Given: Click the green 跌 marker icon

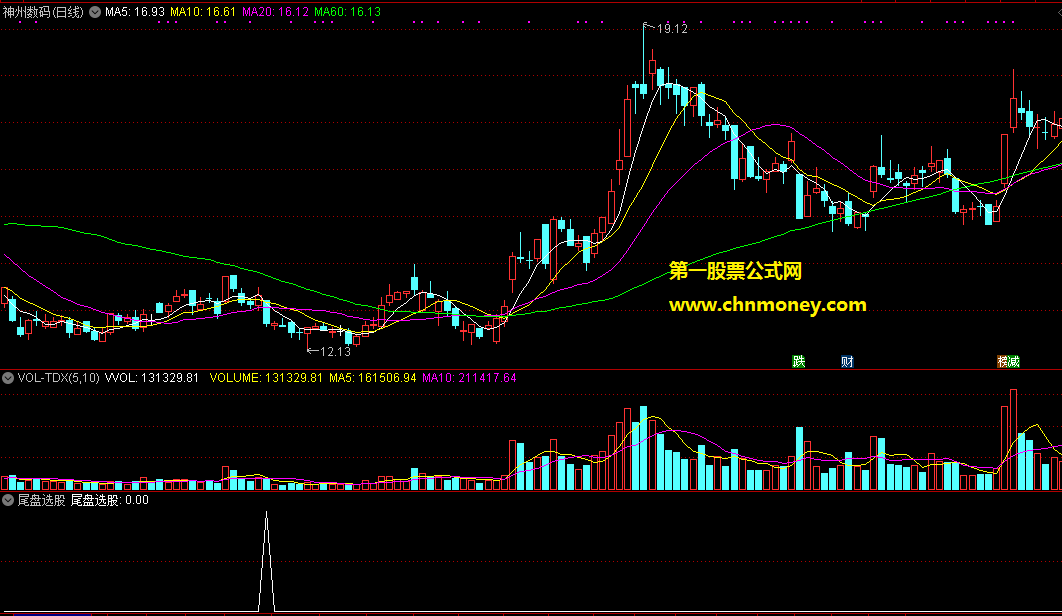Looking at the screenshot, I should coord(799,361).
